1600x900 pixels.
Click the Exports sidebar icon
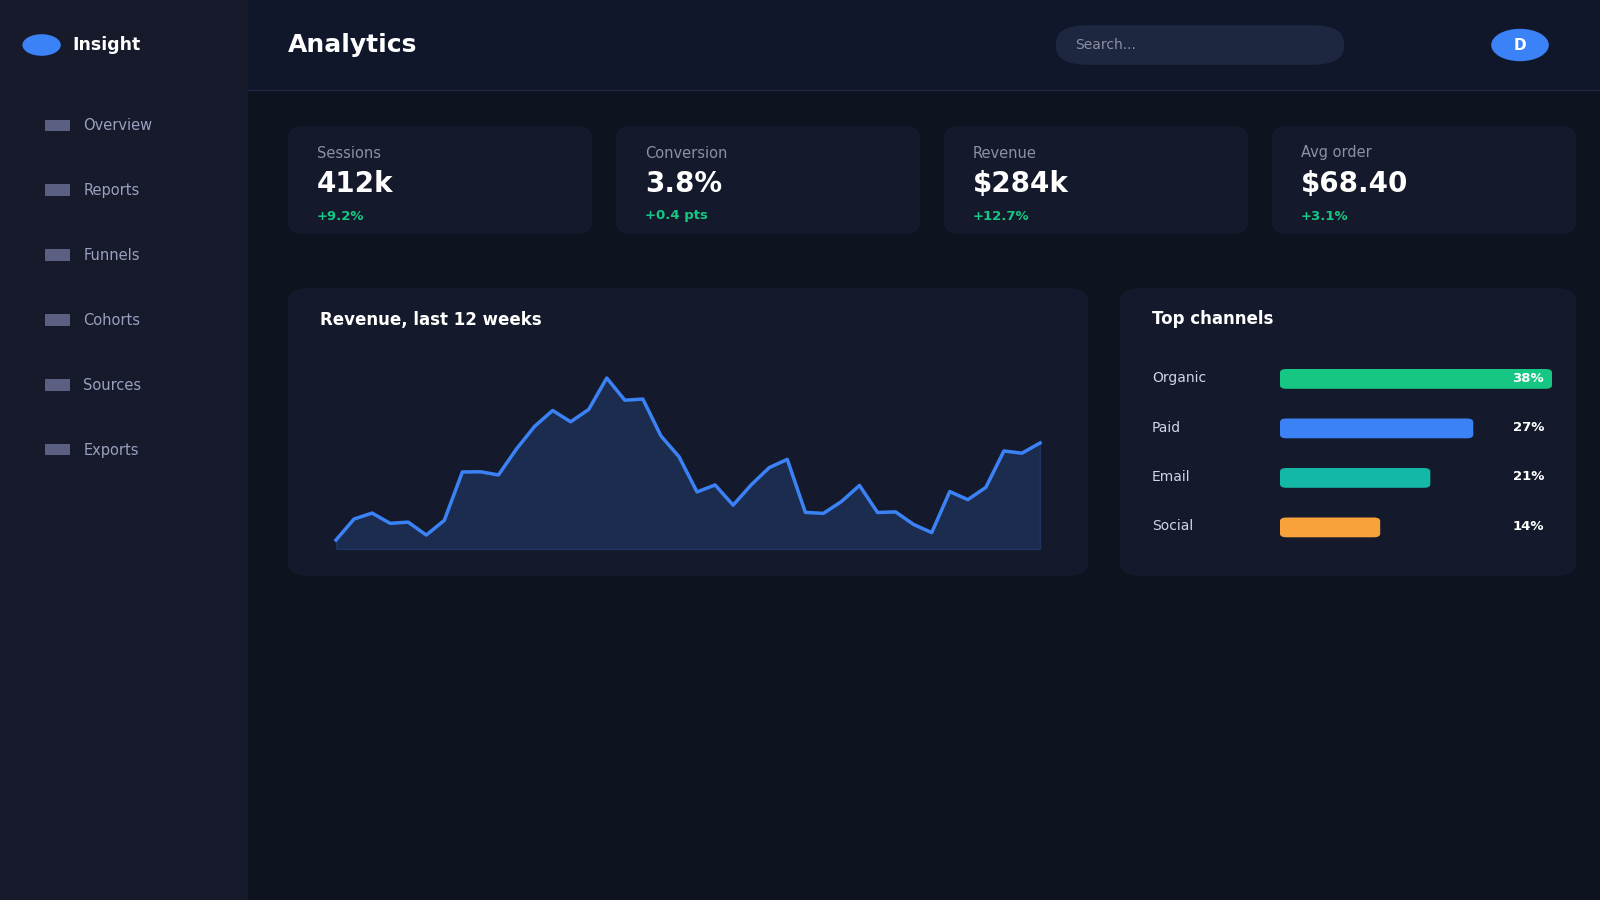coord(57,450)
